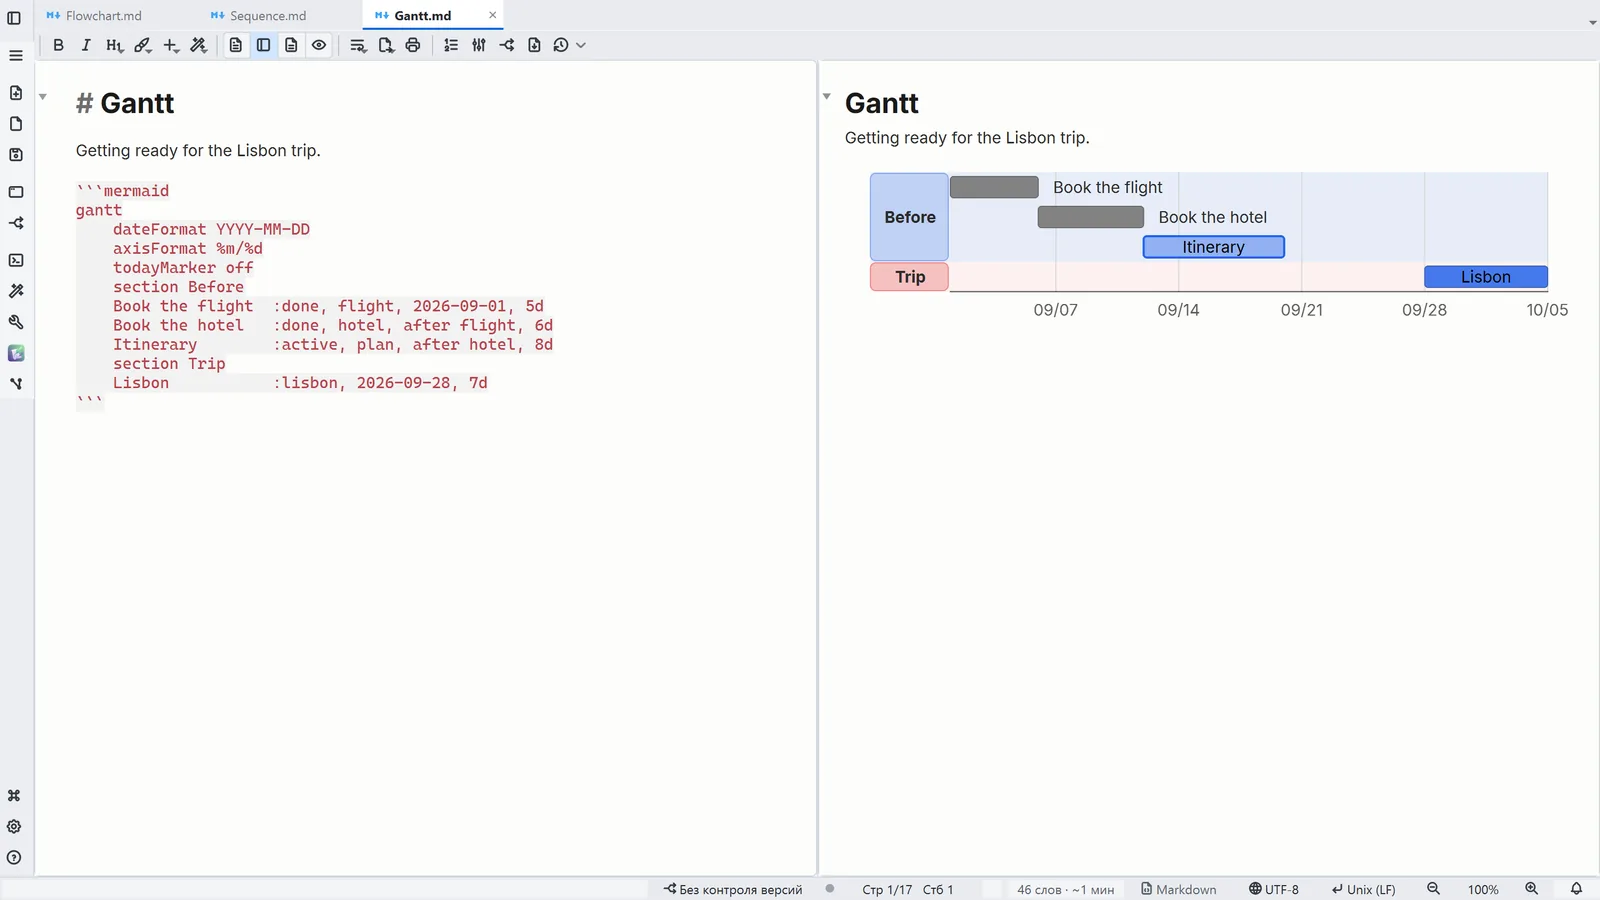Click the version control status button

733,889
